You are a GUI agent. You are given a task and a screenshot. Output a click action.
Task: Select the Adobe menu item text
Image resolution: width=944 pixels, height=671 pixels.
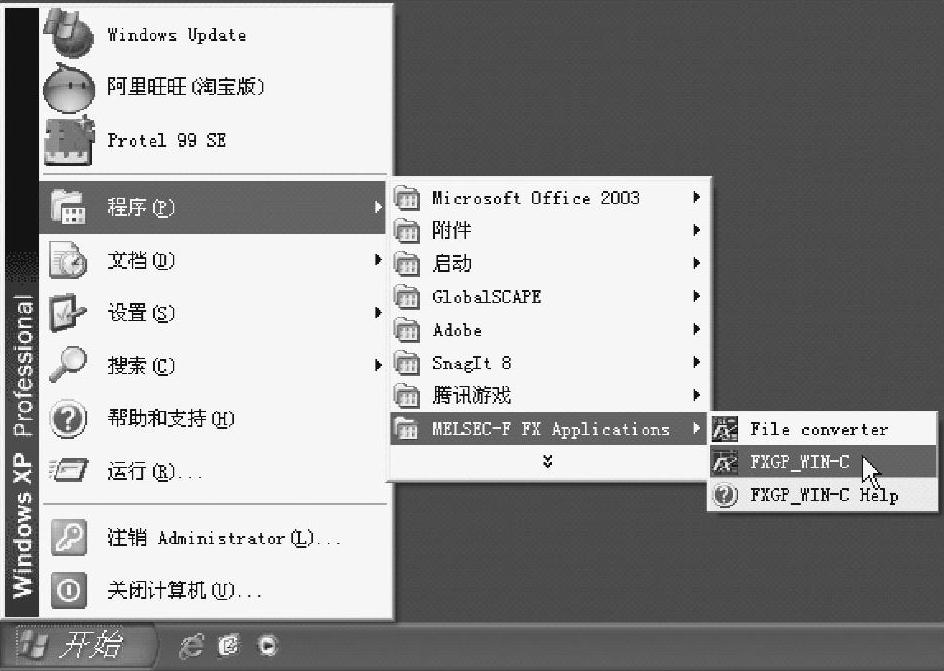(x=457, y=330)
